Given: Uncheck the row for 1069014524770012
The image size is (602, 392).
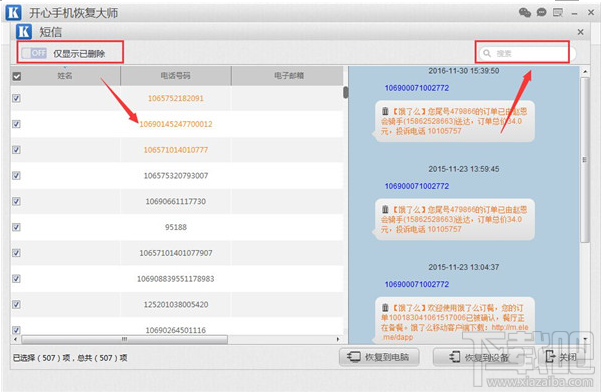Looking at the screenshot, I should tap(16, 124).
